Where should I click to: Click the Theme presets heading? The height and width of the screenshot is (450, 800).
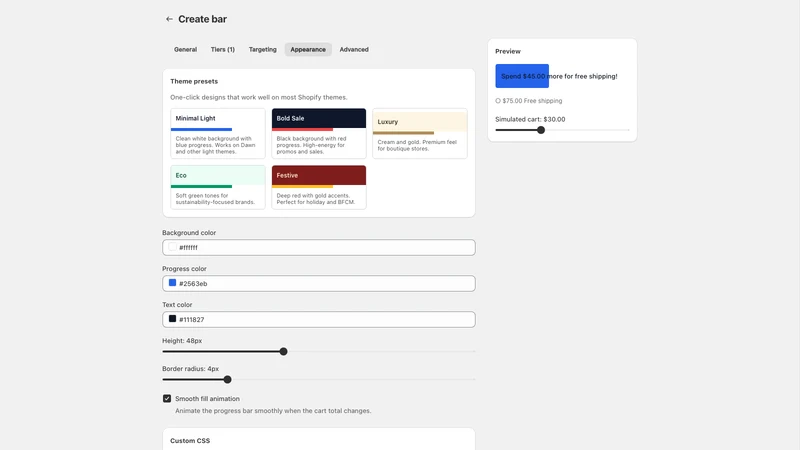click(x=194, y=81)
